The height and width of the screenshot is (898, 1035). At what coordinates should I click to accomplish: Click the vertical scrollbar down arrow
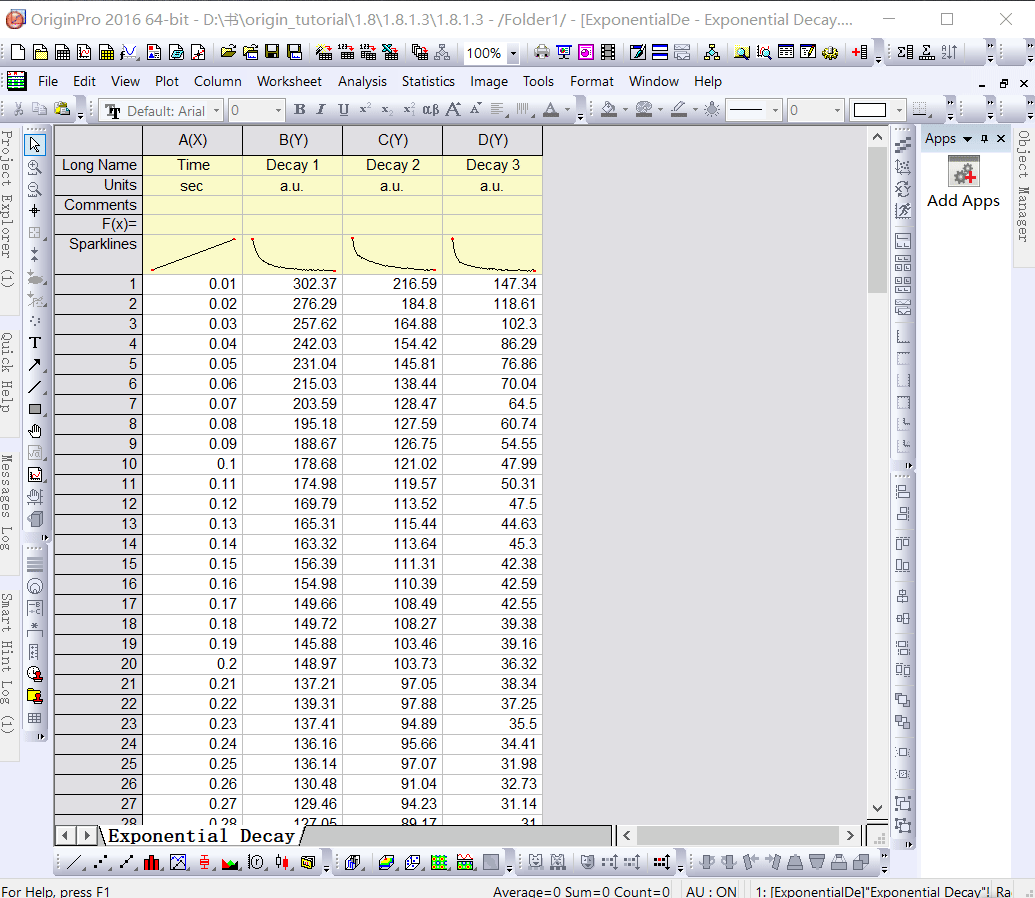(877, 808)
